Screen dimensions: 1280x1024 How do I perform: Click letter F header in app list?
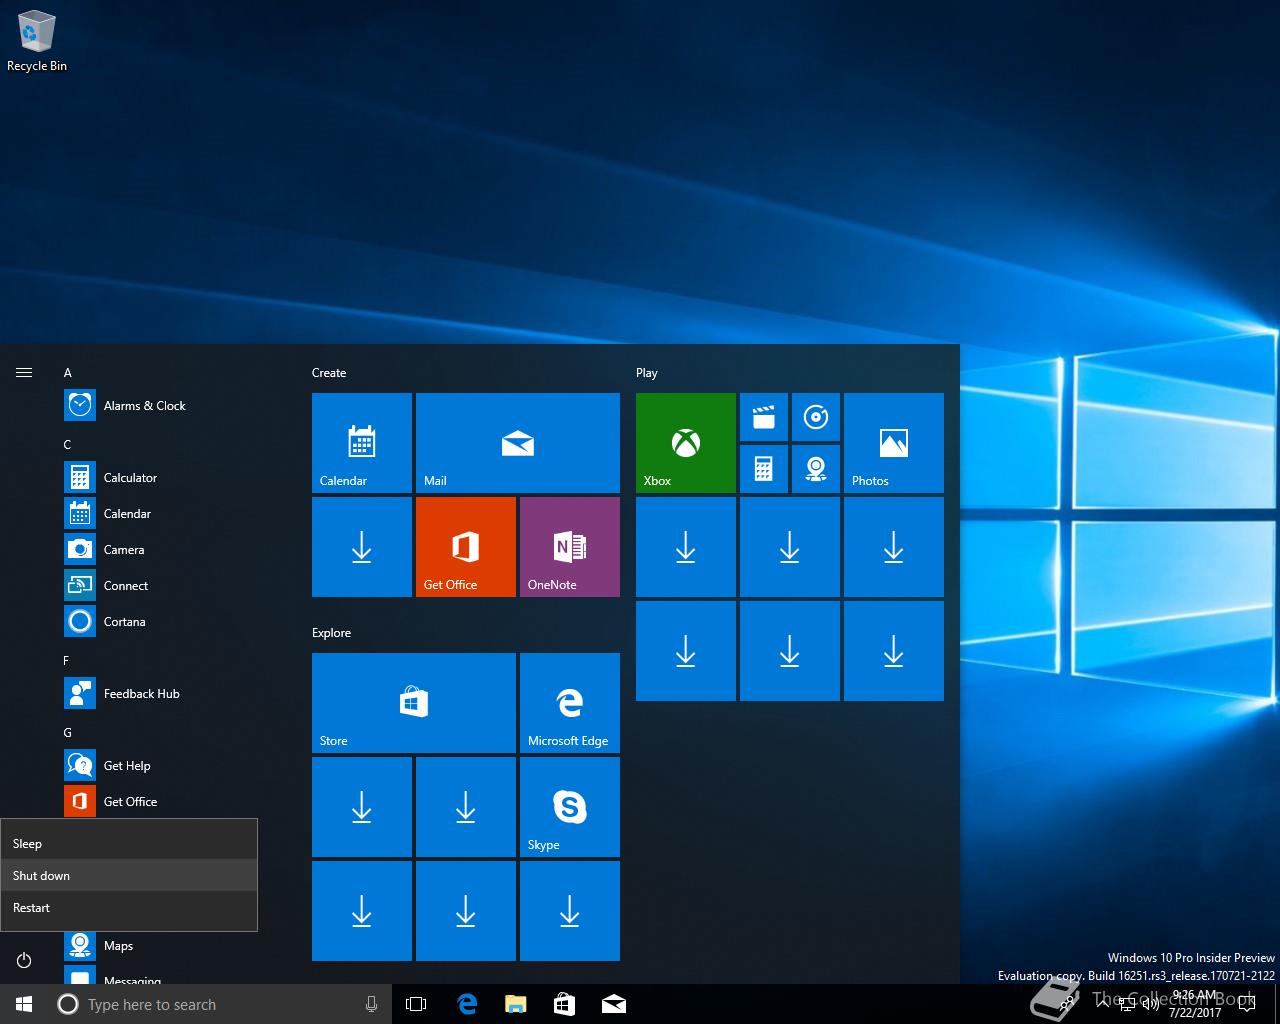coord(67,661)
